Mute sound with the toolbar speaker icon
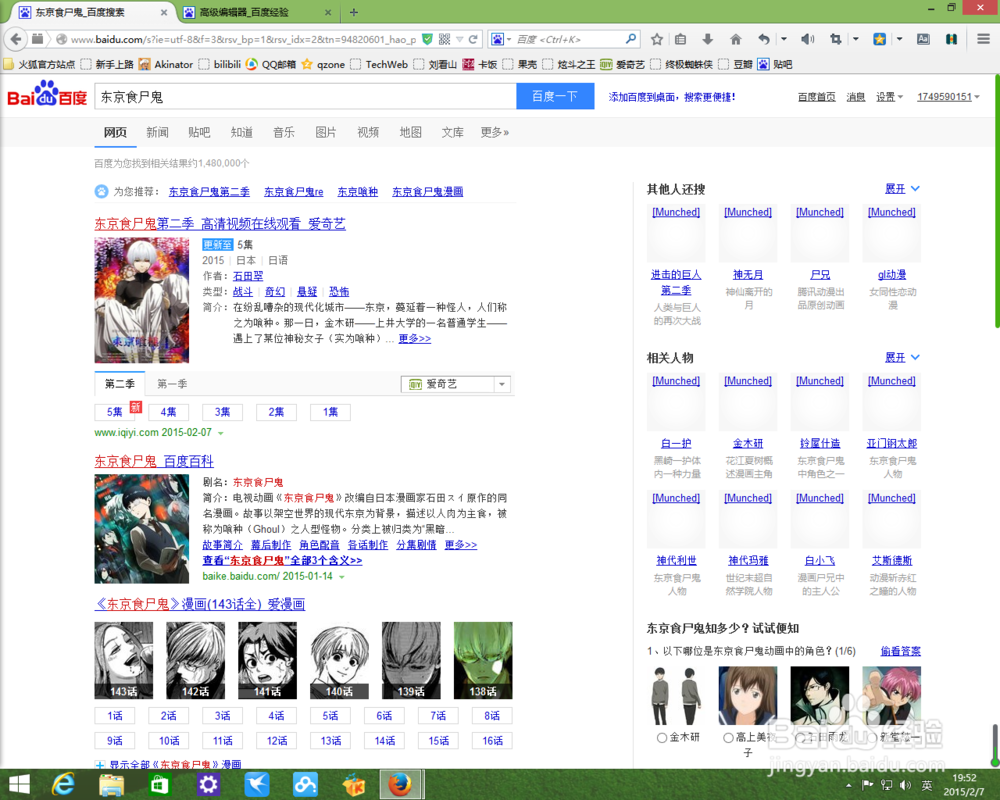 coord(807,40)
